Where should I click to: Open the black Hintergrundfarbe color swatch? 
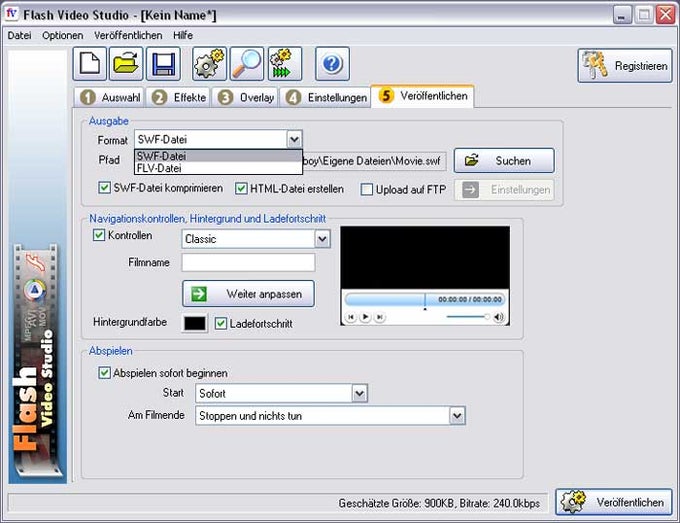click(x=195, y=323)
